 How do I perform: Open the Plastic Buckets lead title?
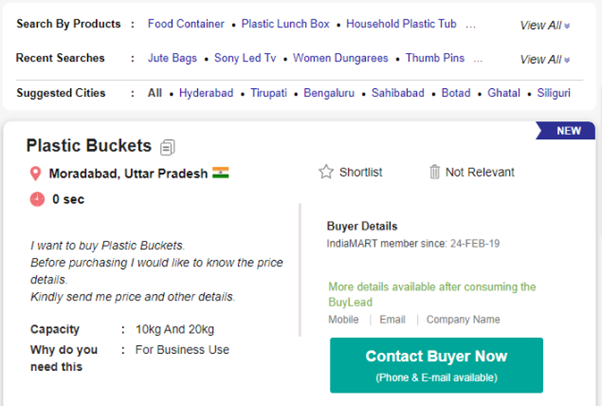[89, 146]
